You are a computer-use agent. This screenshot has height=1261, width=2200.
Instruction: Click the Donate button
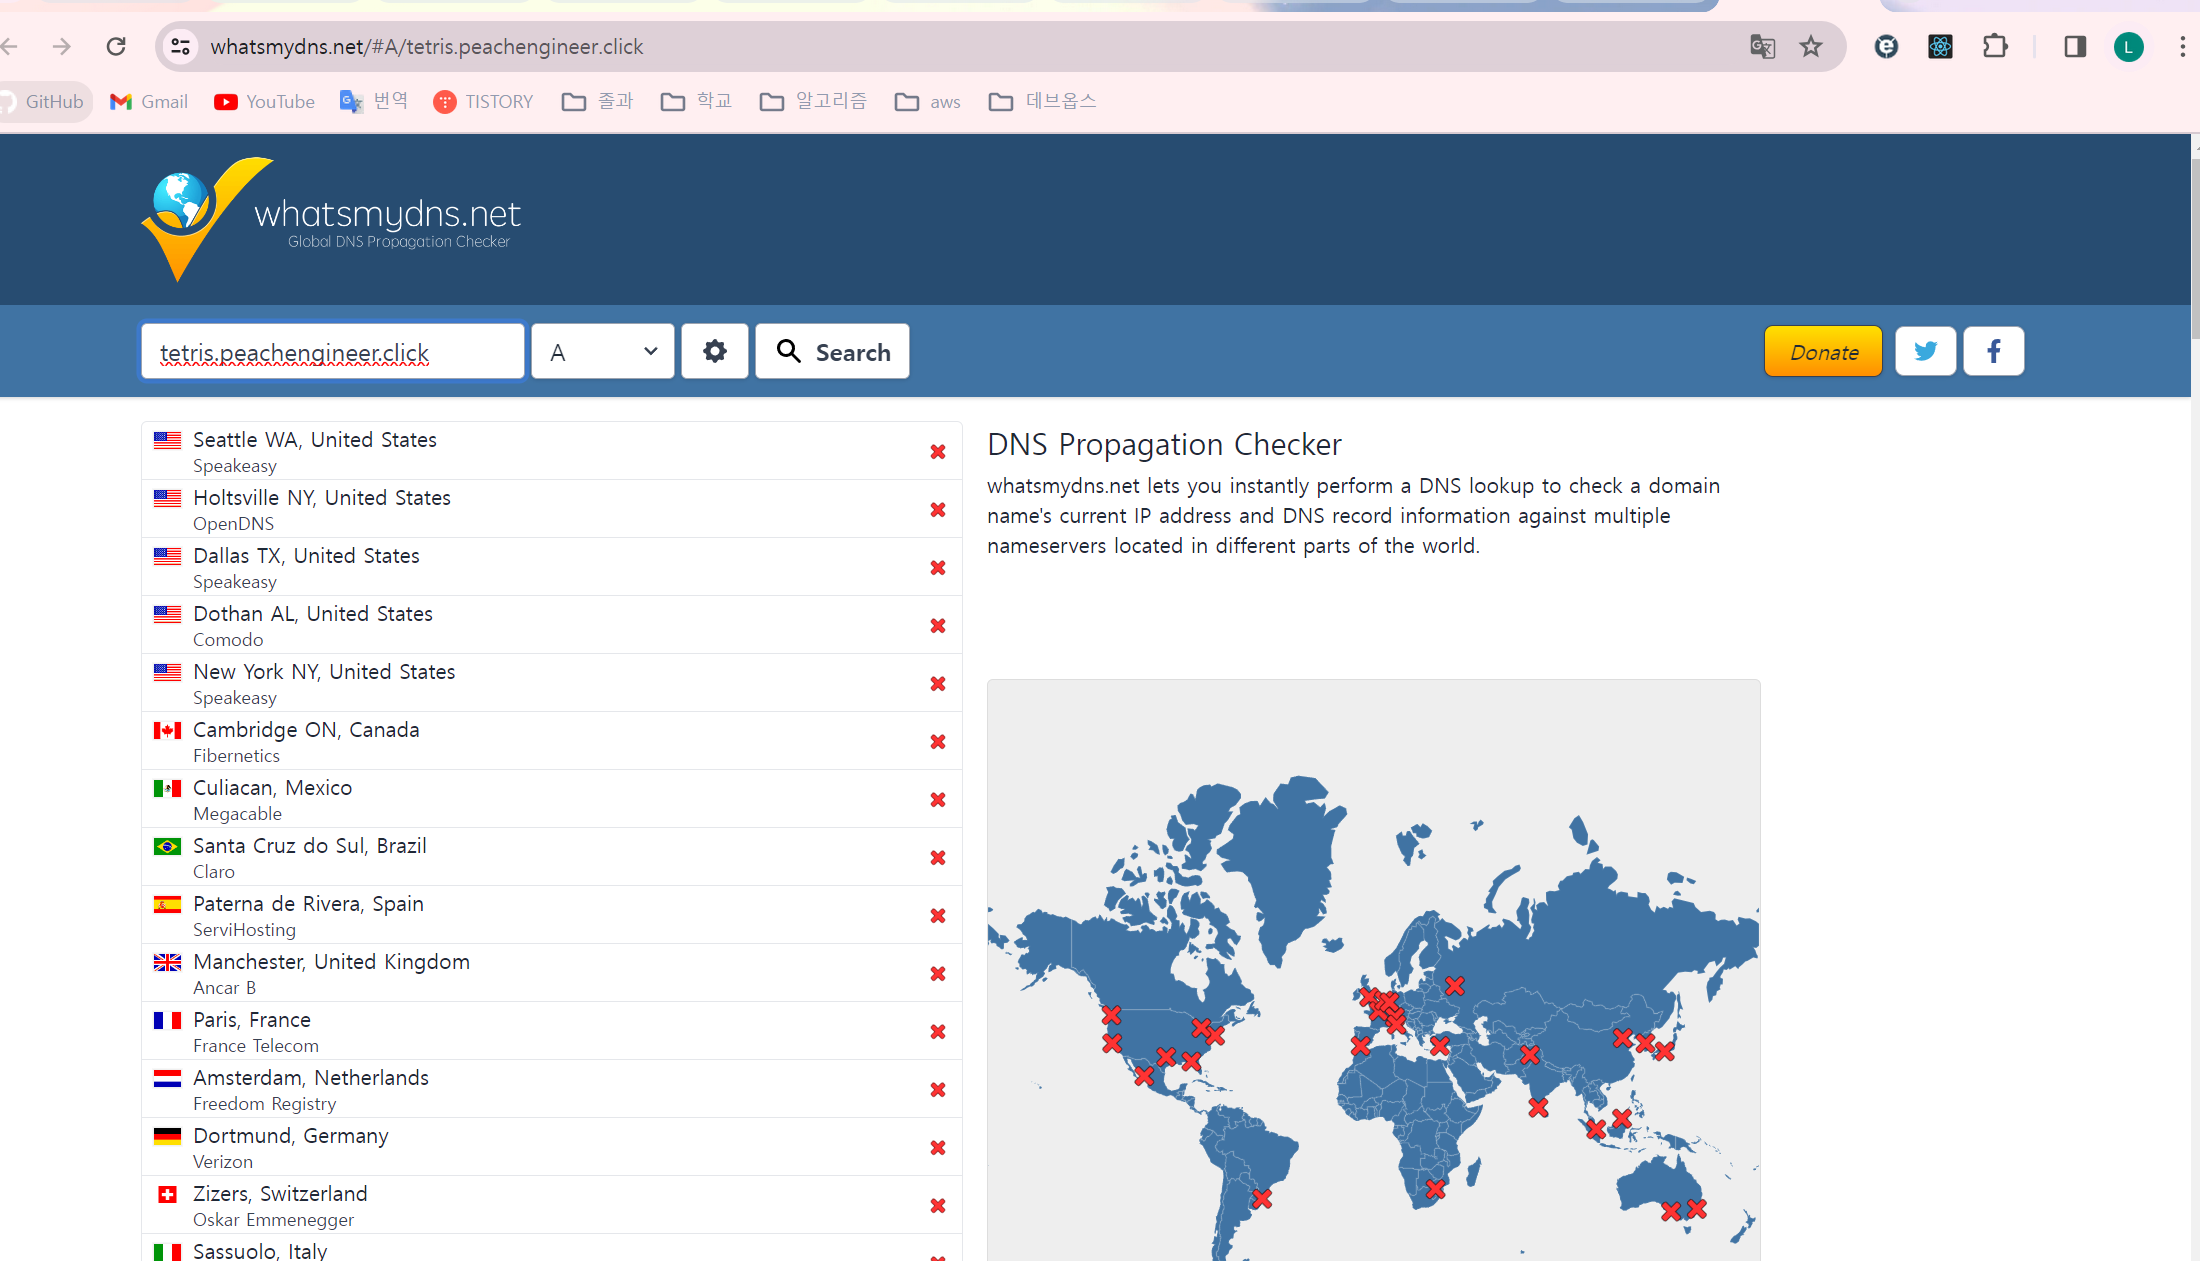(x=1822, y=351)
